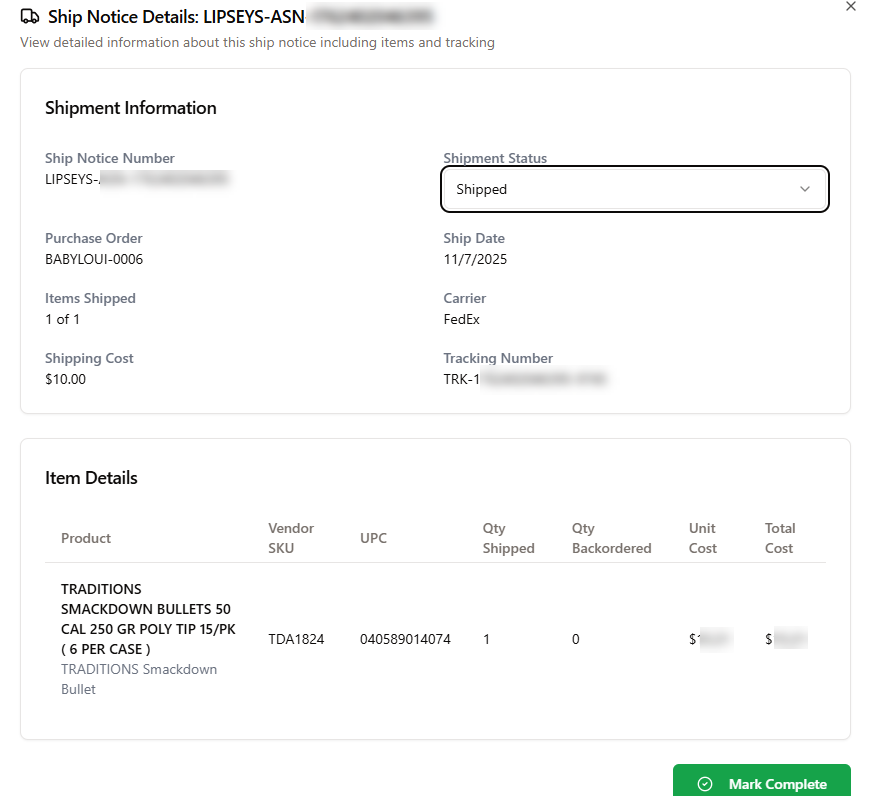
Task: Click the UPC column header
Action: (x=373, y=538)
